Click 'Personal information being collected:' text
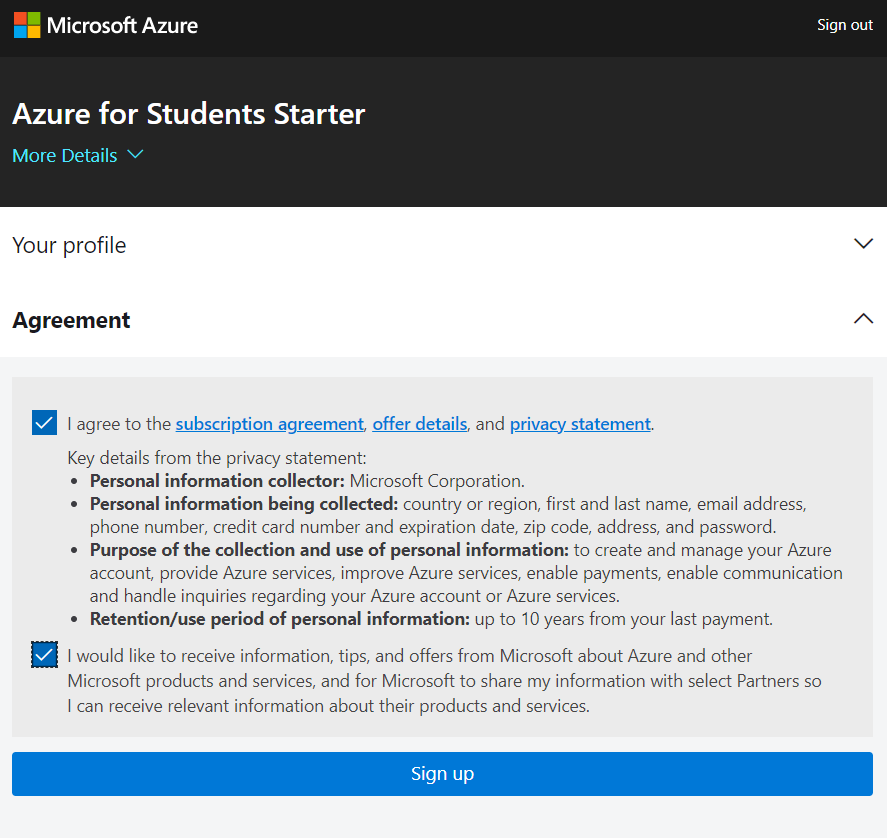 tap(244, 504)
